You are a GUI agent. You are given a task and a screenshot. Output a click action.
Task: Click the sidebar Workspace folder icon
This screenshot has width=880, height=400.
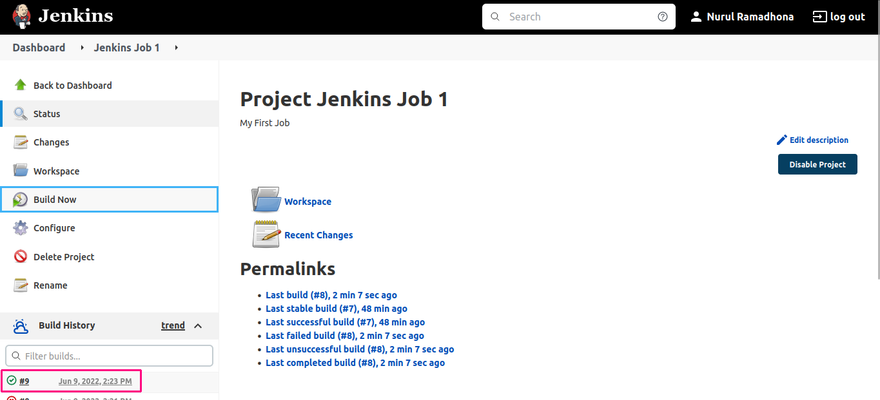click(x=21, y=171)
